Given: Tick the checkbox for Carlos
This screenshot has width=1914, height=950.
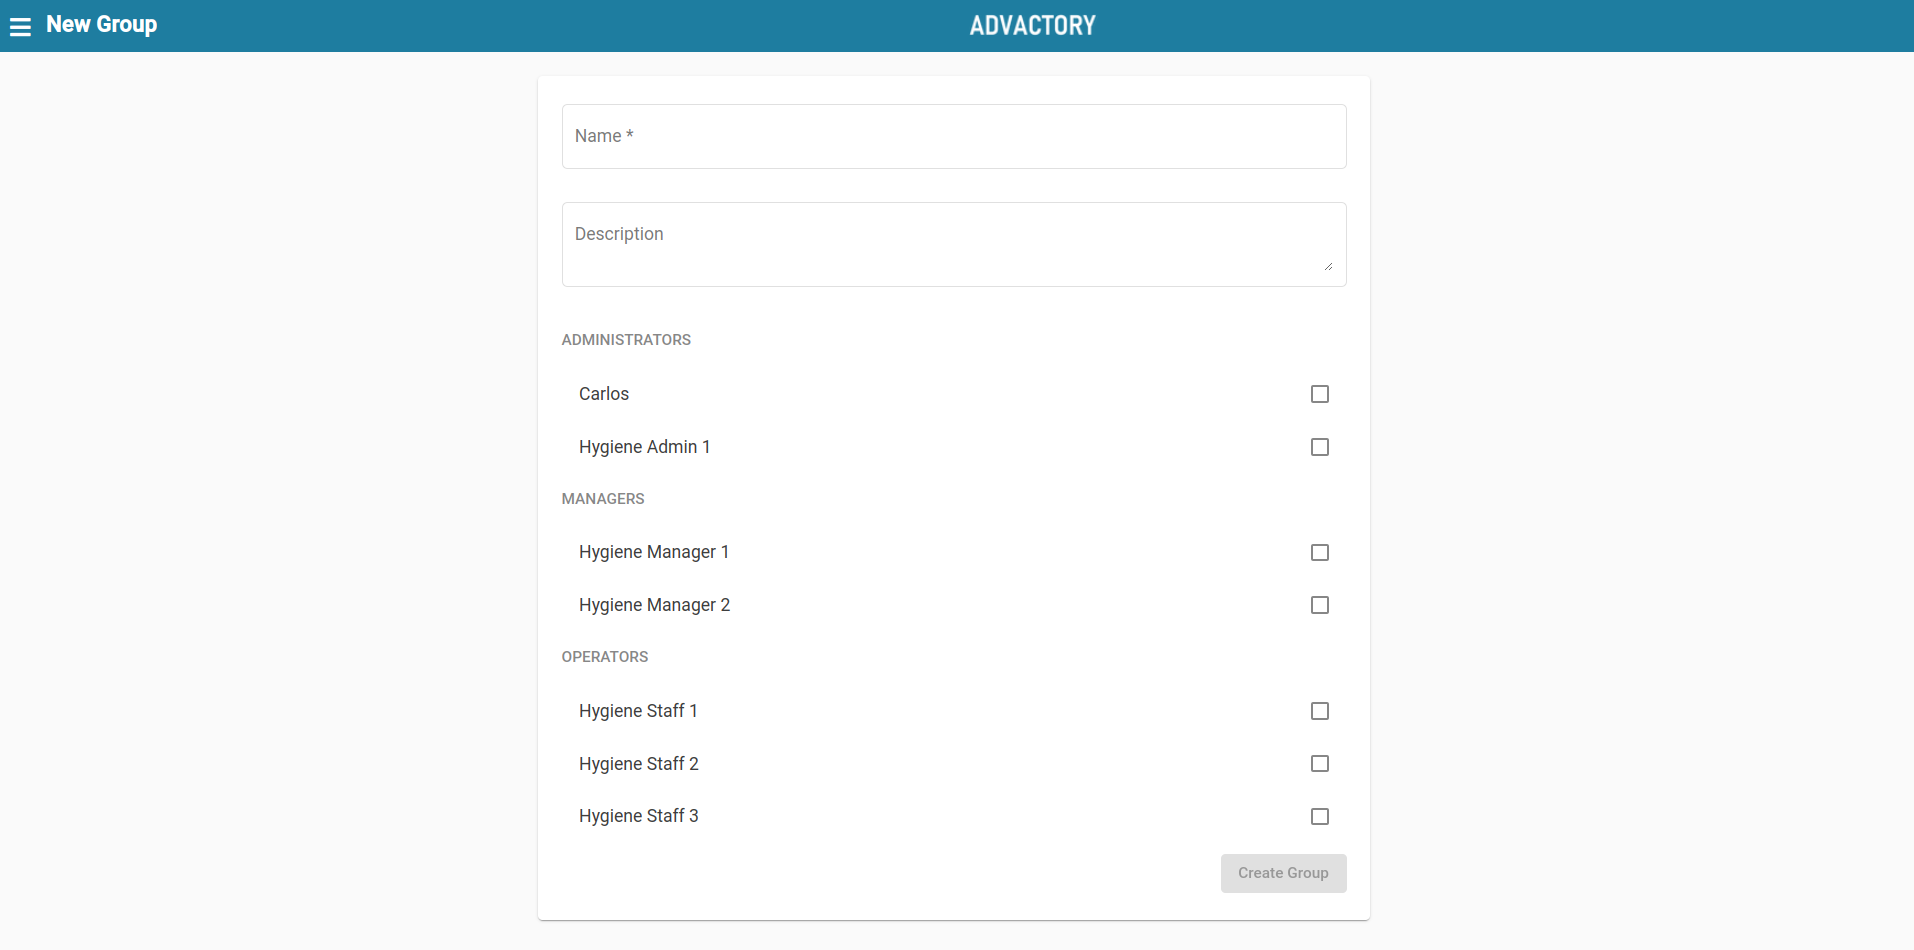Looking at the screenshot, I should pyautogui.click(x=1320, y=394).
